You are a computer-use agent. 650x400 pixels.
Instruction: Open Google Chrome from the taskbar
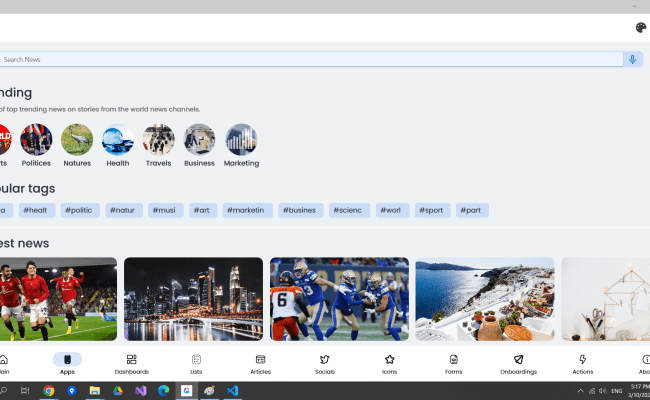[49, 390]
